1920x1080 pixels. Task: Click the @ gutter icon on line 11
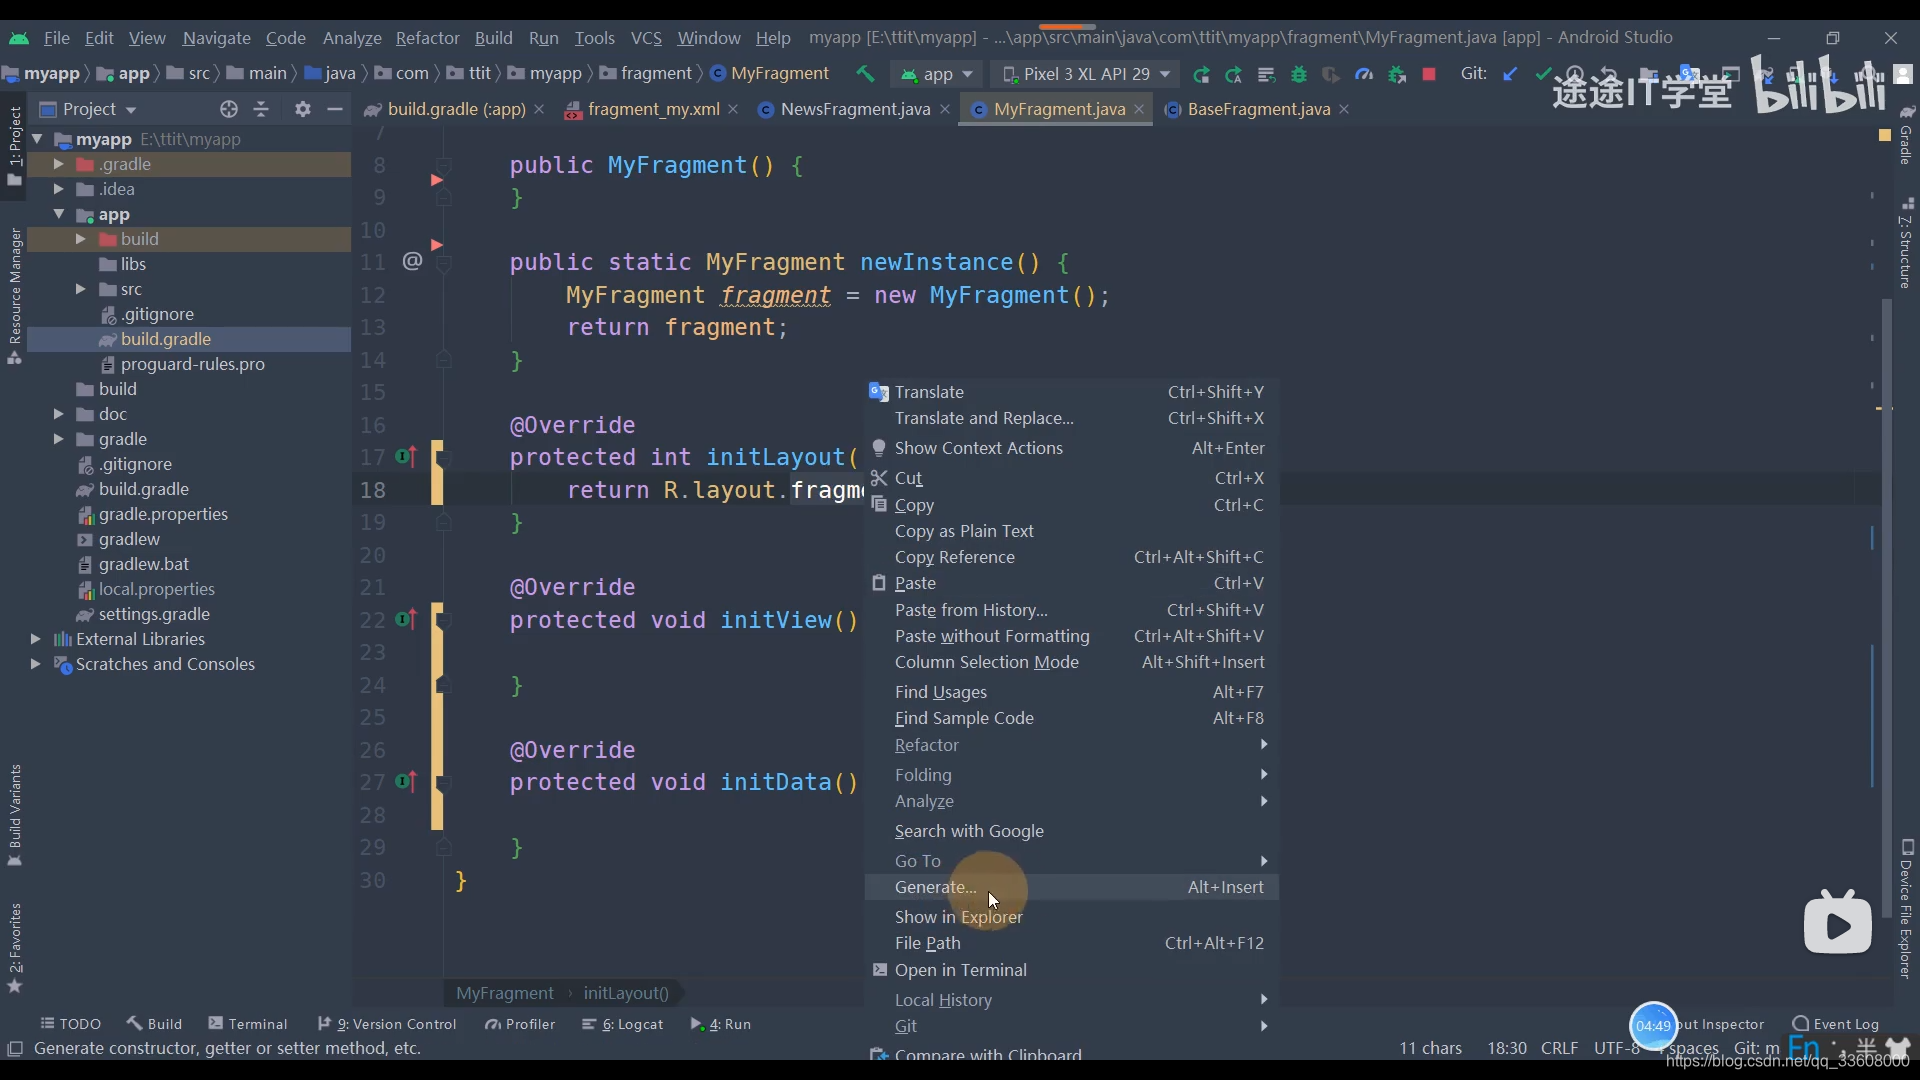(x=412, y=261)
